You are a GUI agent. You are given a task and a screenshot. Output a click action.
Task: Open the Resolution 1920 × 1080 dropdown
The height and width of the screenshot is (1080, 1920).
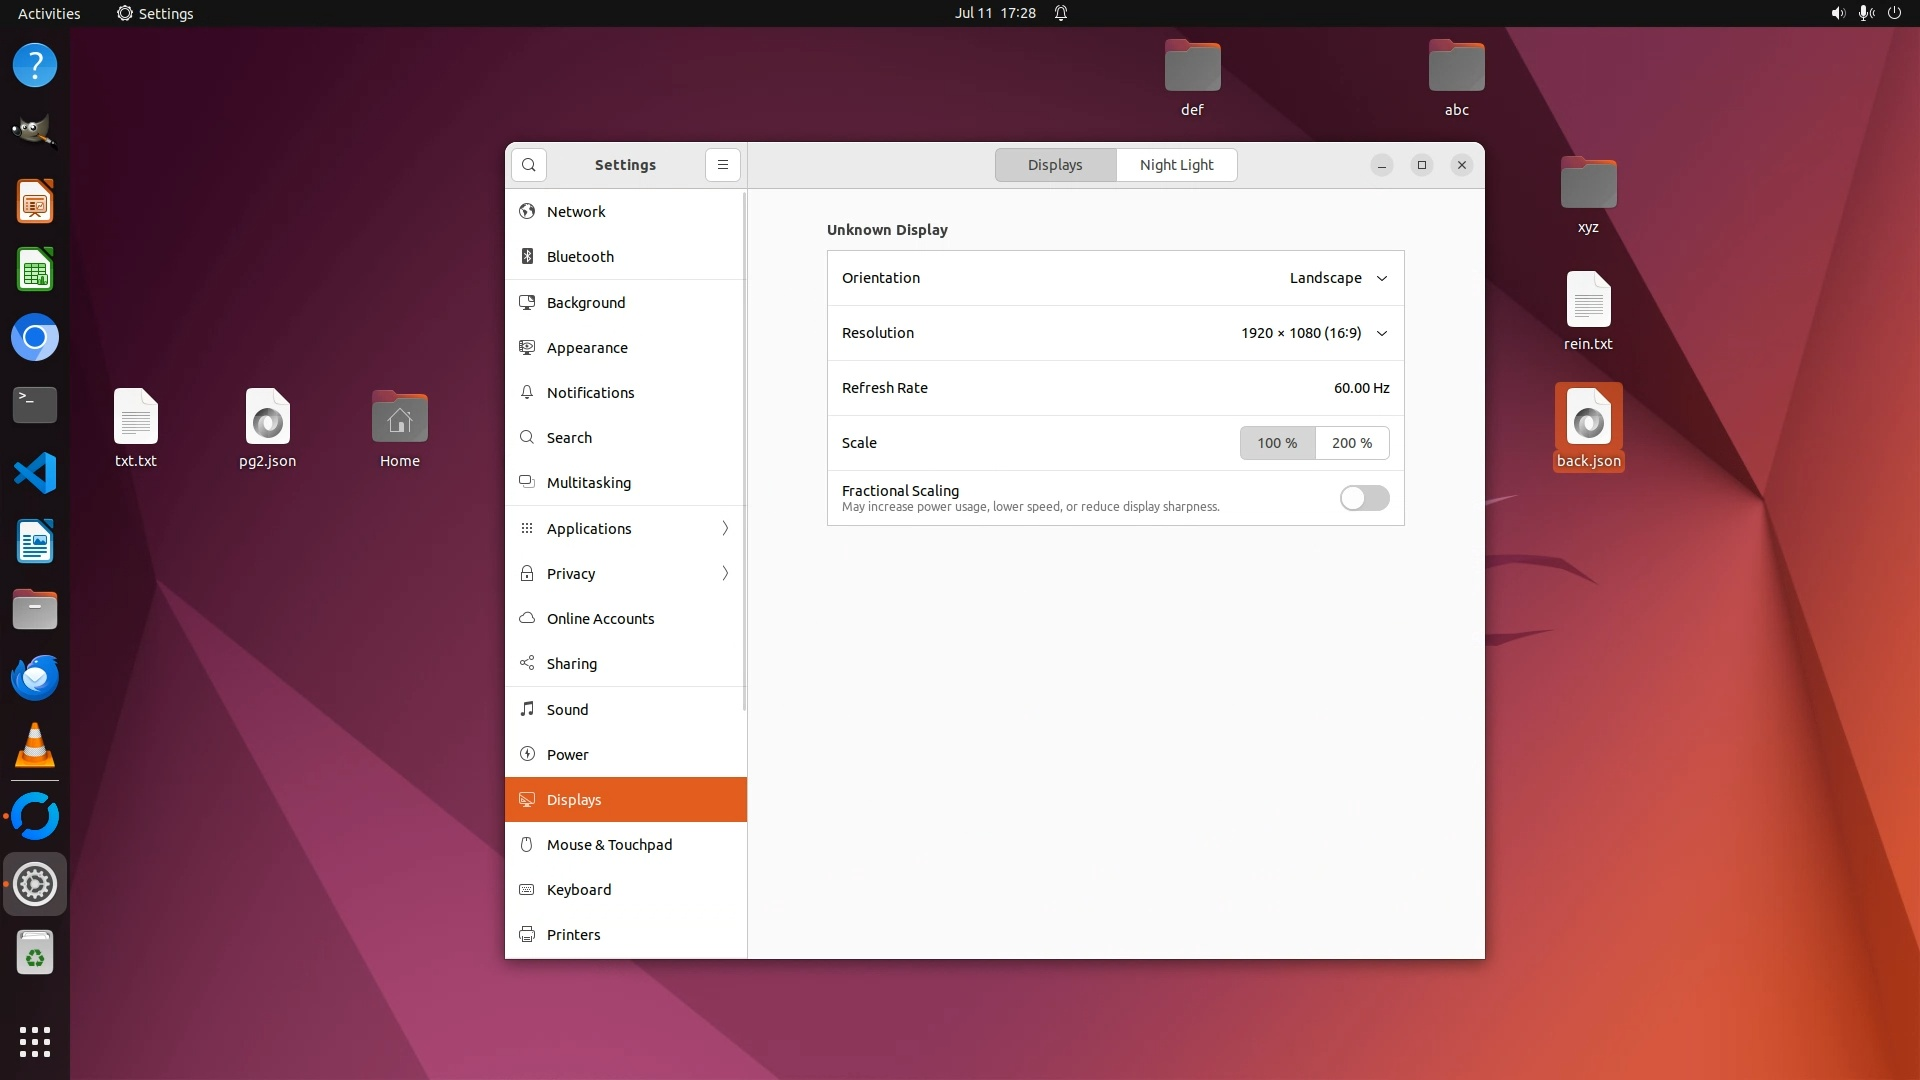1314,333
